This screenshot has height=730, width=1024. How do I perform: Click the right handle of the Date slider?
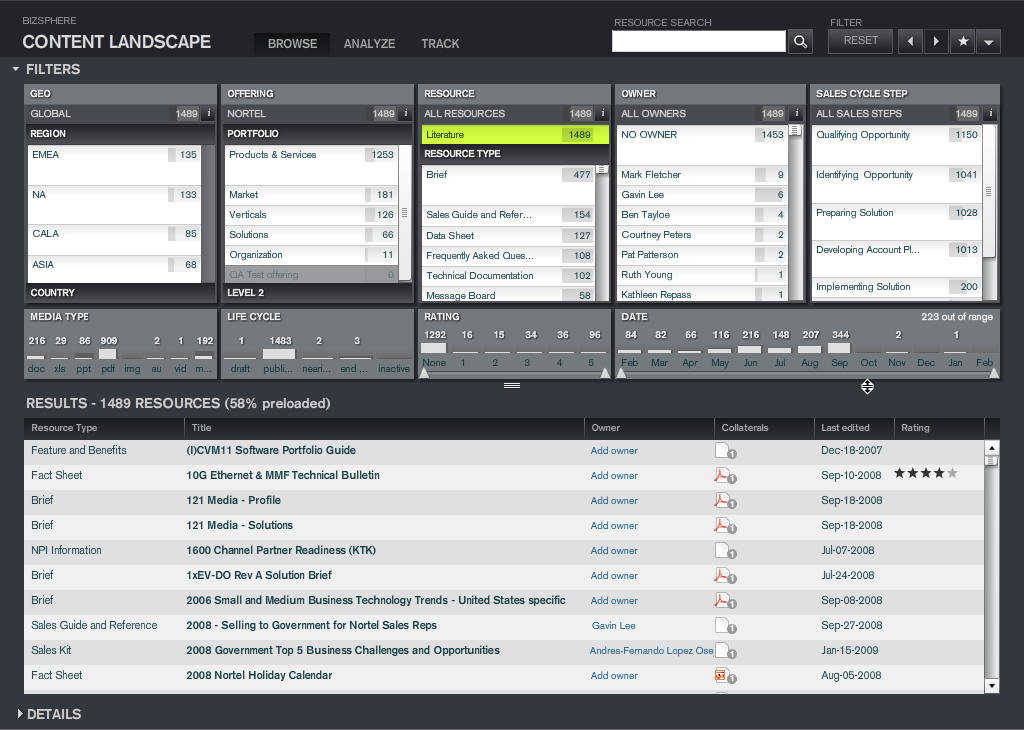click(x=994, y=373)
